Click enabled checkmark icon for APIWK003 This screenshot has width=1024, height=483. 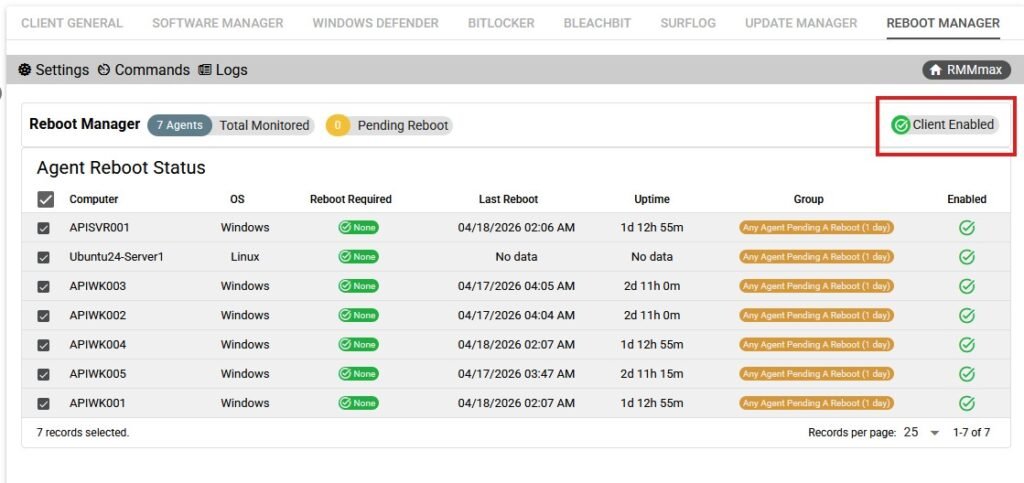pyautogui.click(x=967, y=286)
